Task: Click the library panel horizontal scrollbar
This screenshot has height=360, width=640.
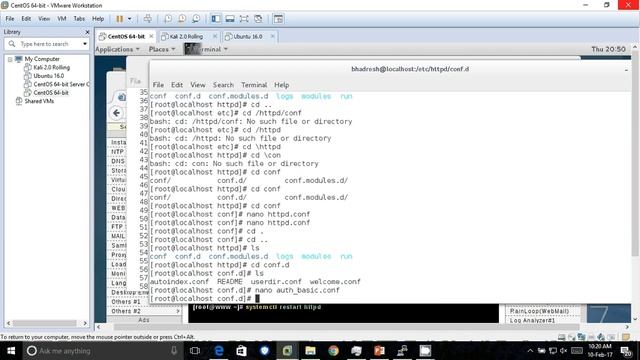Action: [x=44, y=323]
